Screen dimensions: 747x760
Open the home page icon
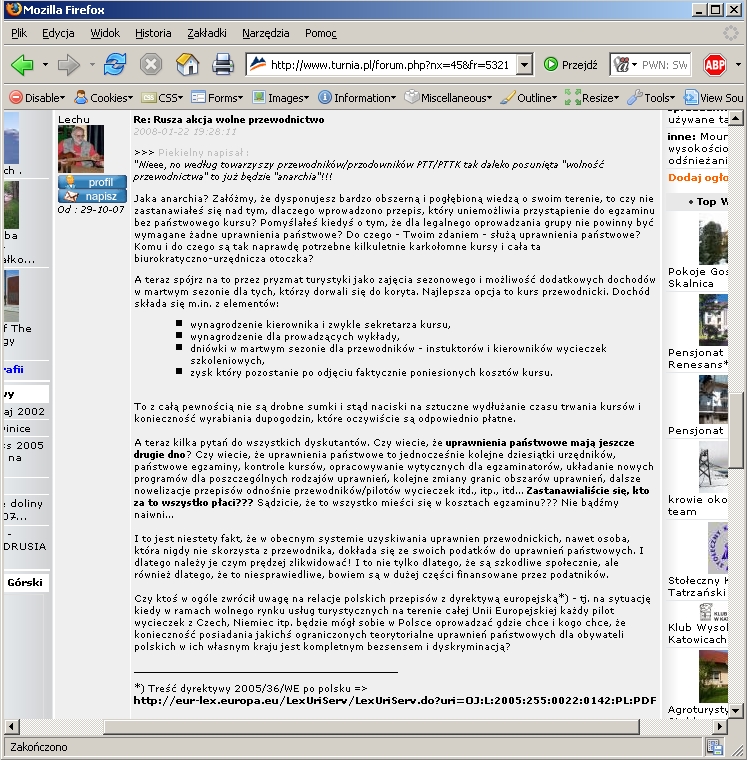point(187,64)
